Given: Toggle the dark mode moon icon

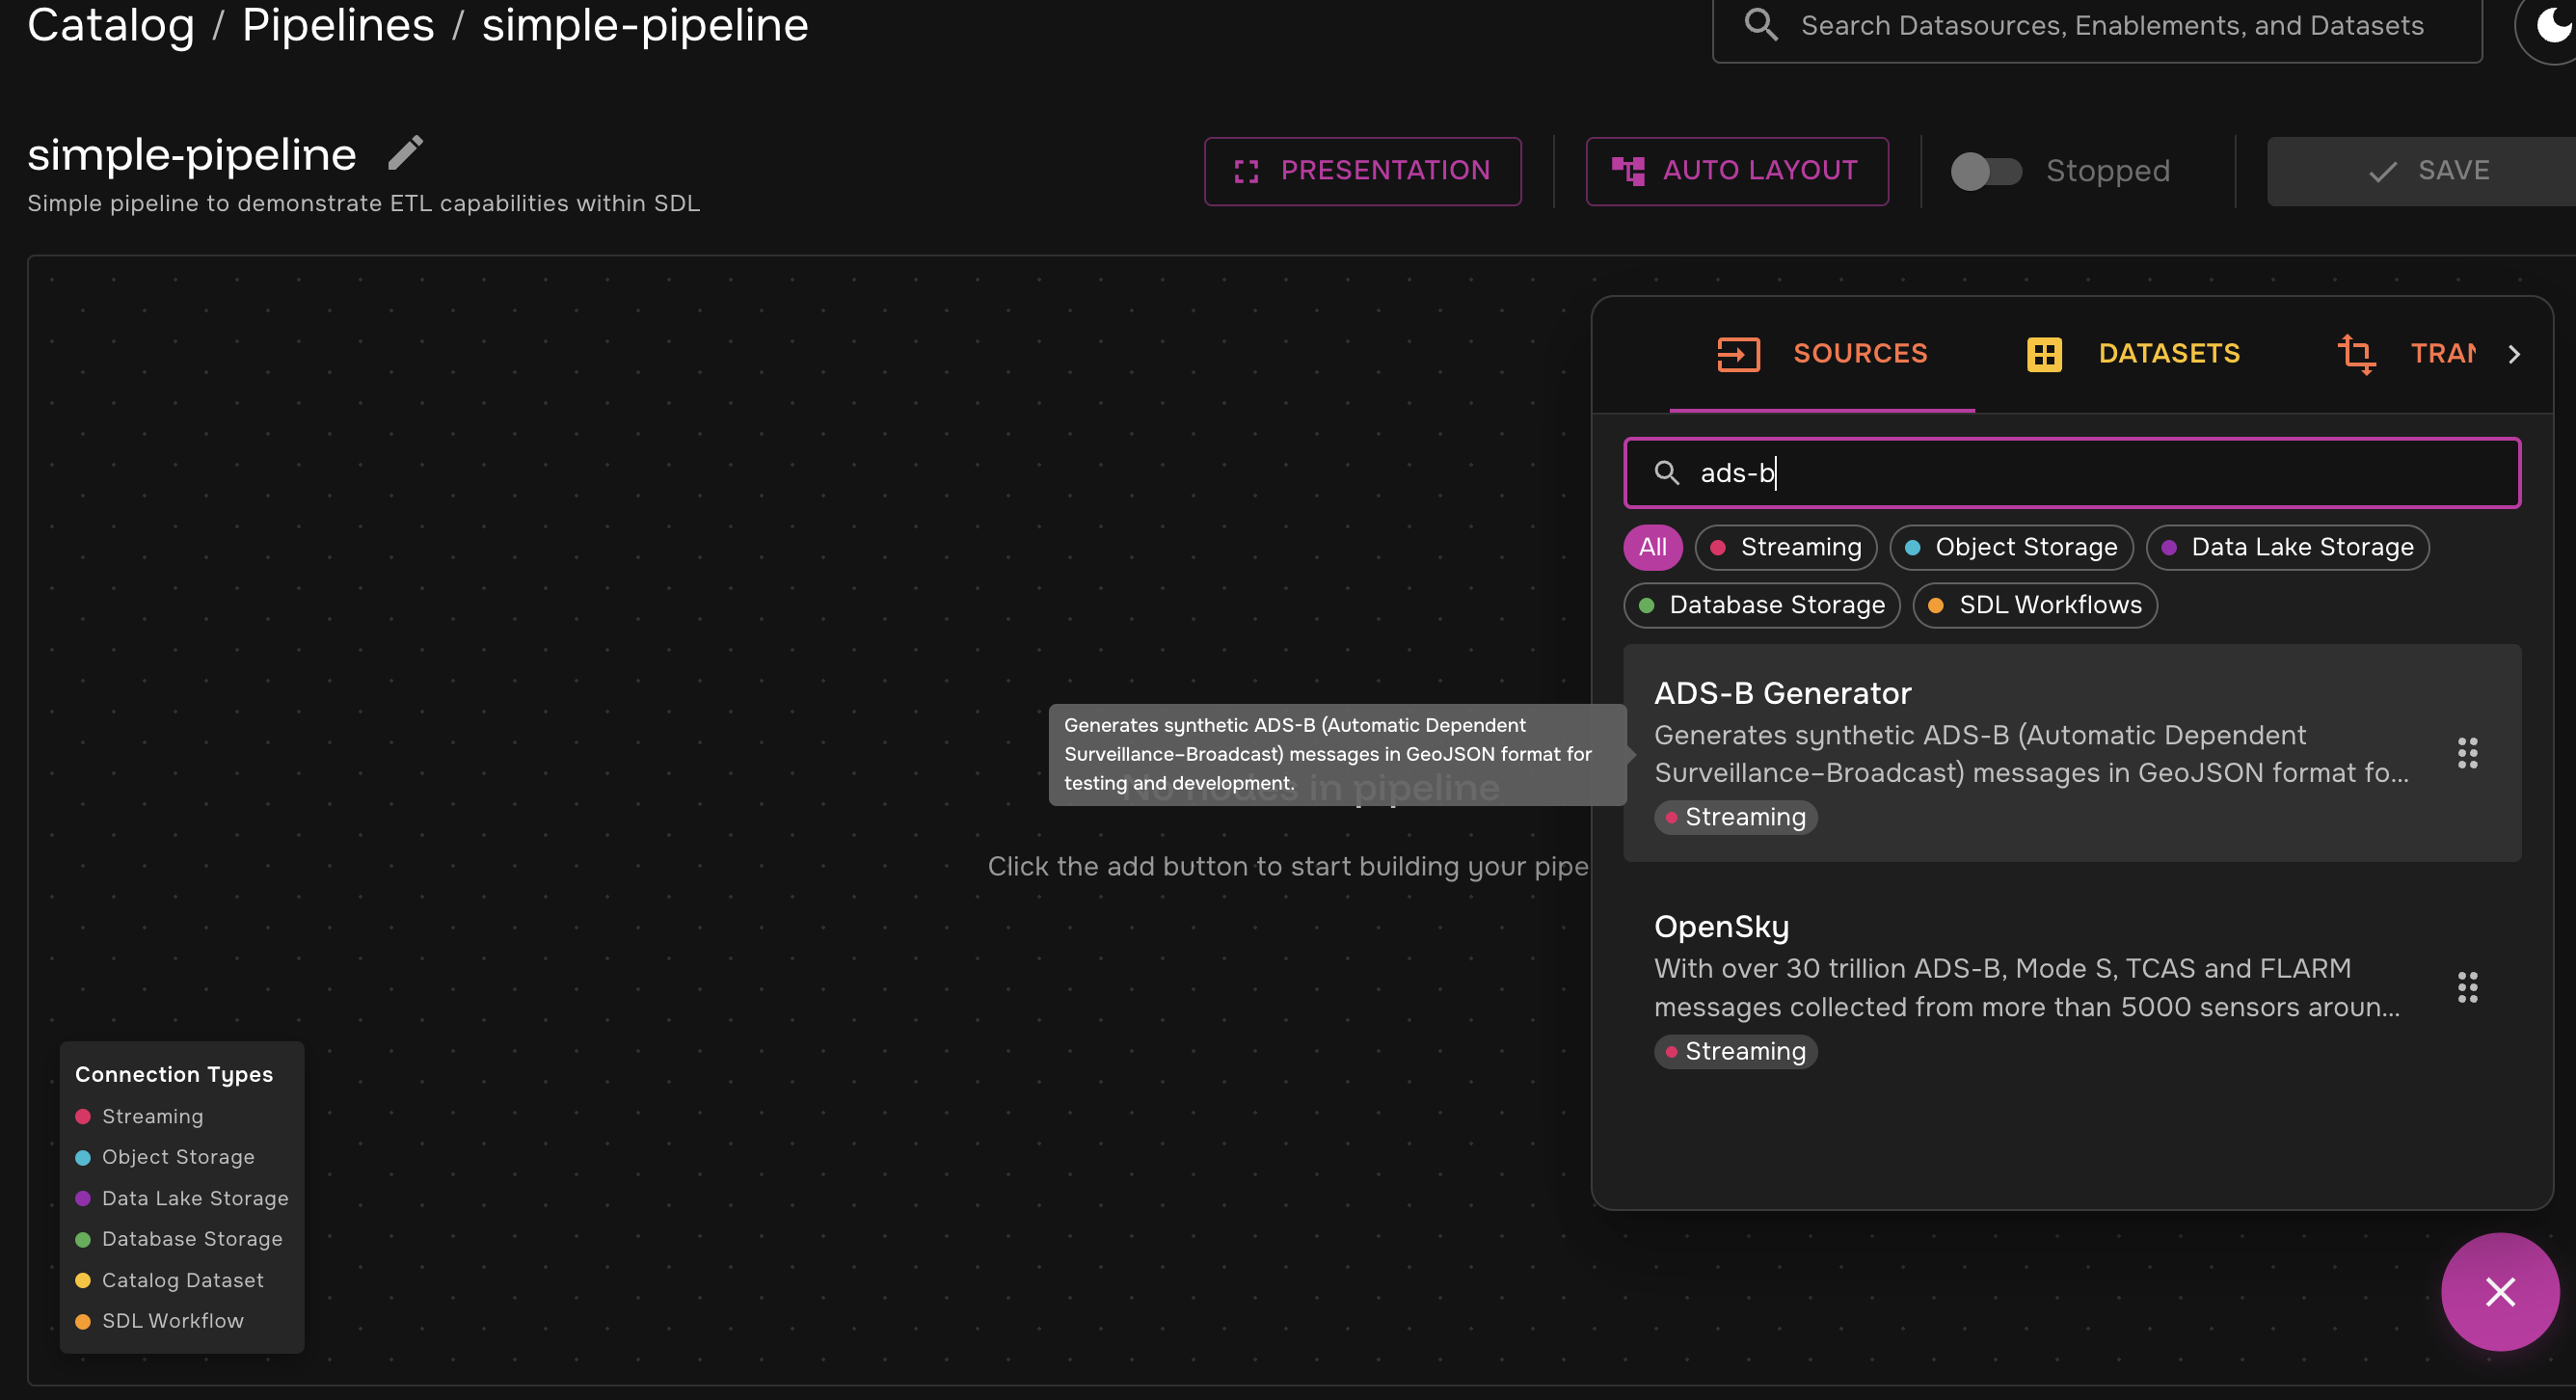Looking at the screenshot, I should pyautogui.click(x=2553, y=24).
